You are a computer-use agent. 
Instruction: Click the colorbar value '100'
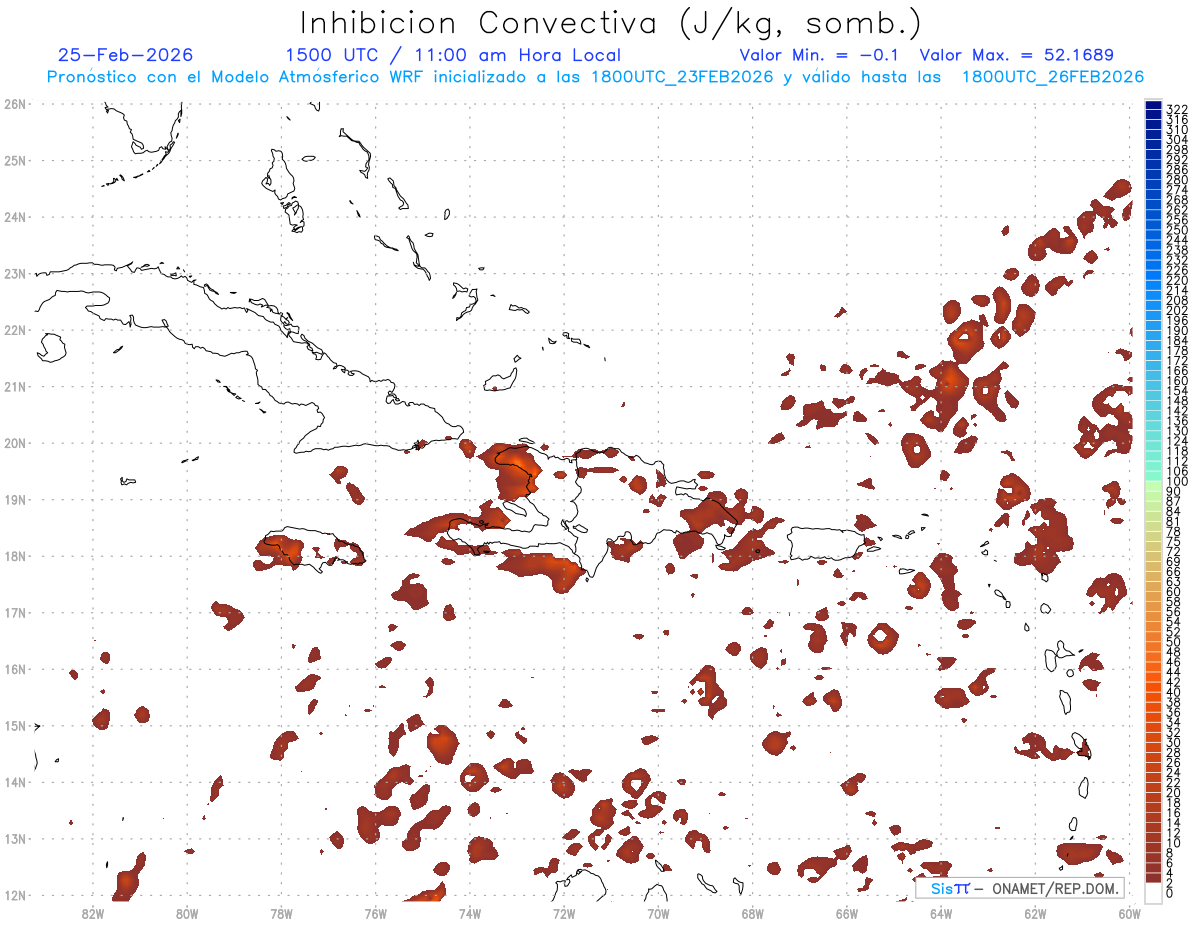[x=1177, y=482]
